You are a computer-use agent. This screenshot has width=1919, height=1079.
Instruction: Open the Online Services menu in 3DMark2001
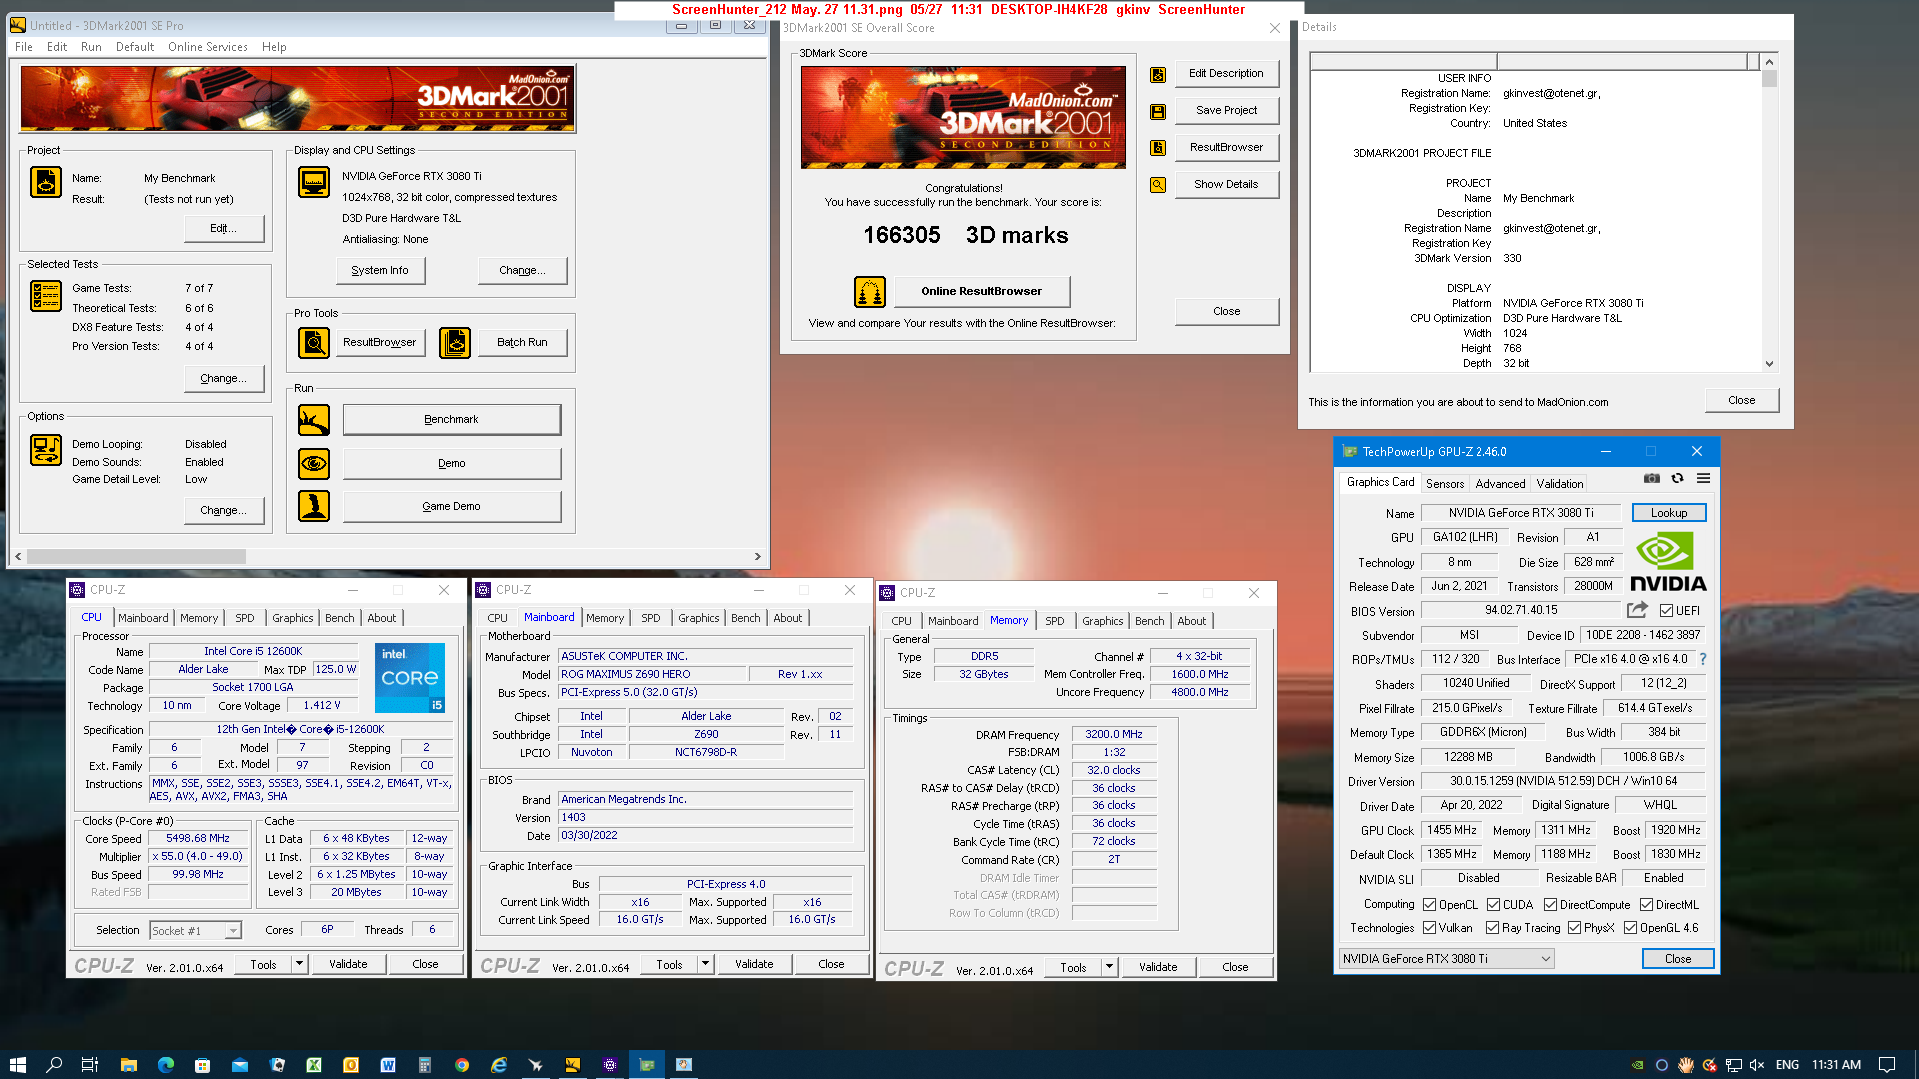[207, 47]
